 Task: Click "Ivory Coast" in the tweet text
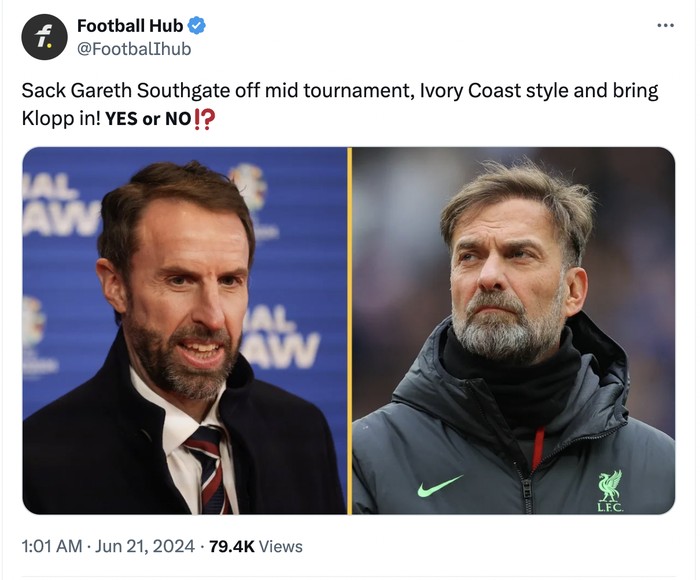click(465, 91)
